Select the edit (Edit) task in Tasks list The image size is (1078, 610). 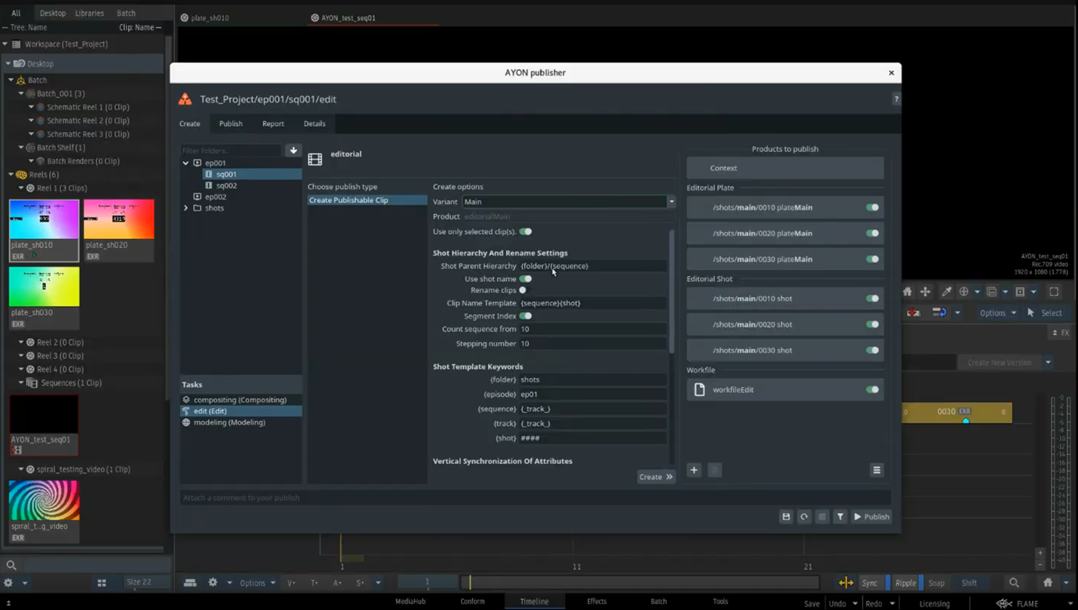(x=241, y=411)
